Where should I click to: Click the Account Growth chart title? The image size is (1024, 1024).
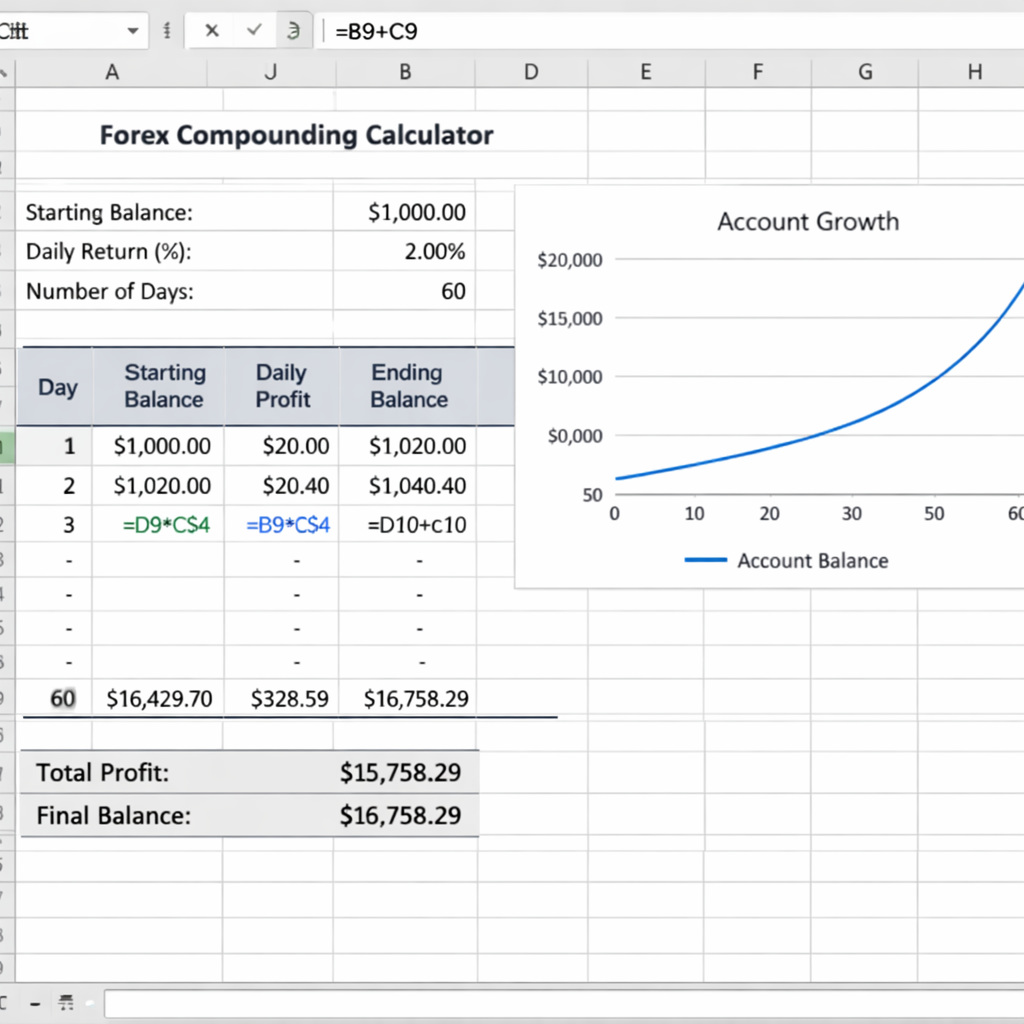[807, 221]
